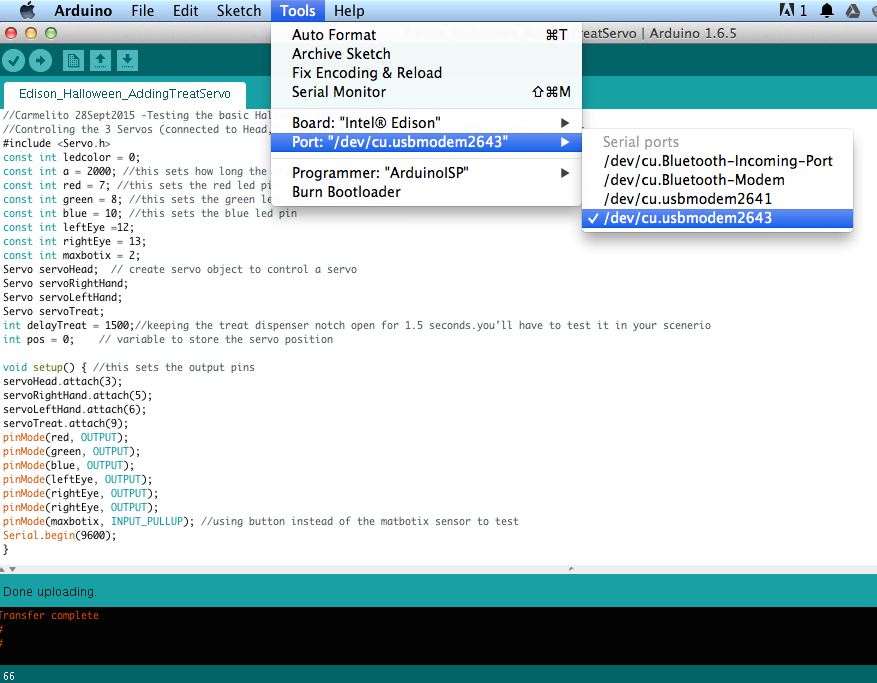Click 'const int leftEye =12;' line
877x683 pixels.
[x=68, y=228]
